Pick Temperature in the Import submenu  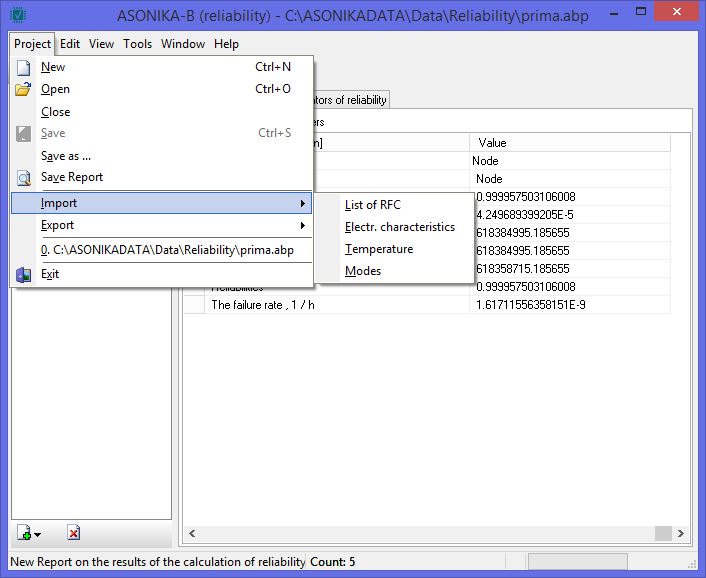click(x=378, y=249)
